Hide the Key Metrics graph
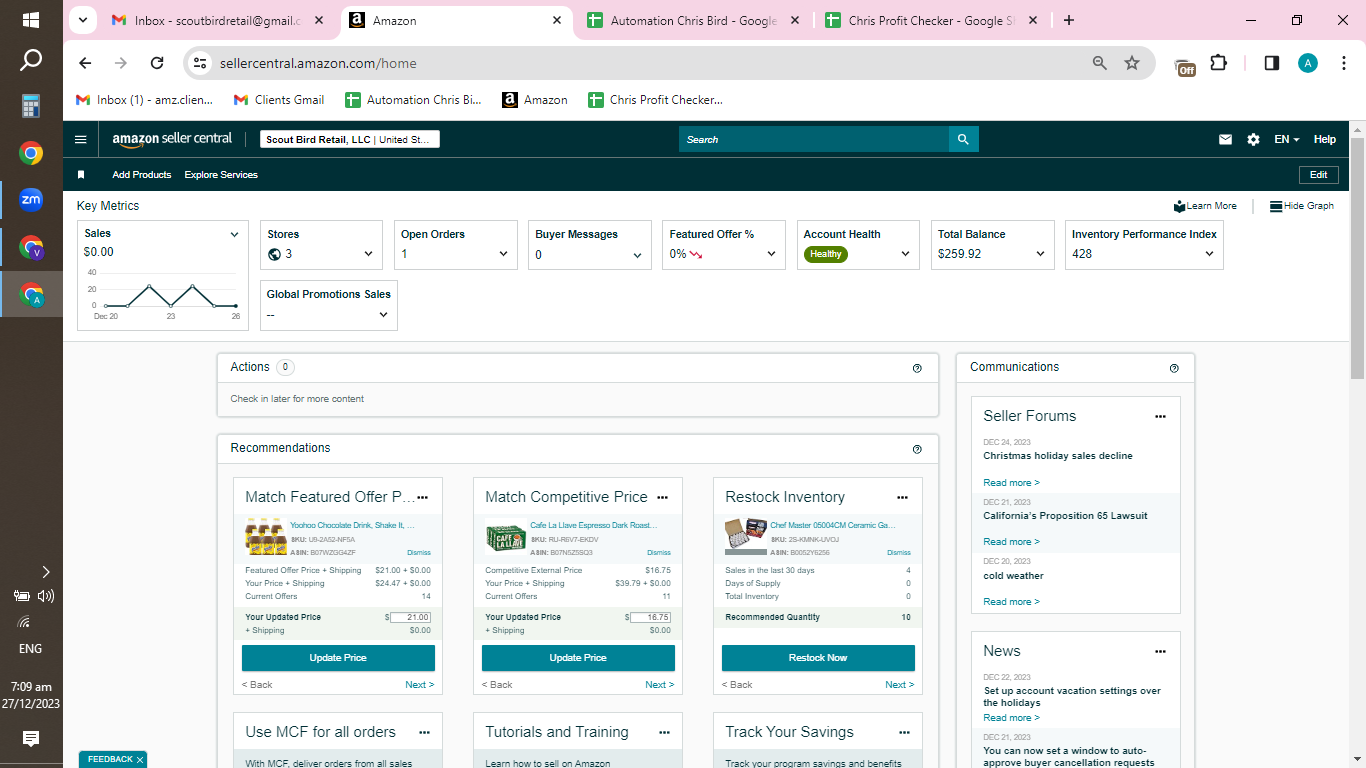 click(x=1302, y=206)
